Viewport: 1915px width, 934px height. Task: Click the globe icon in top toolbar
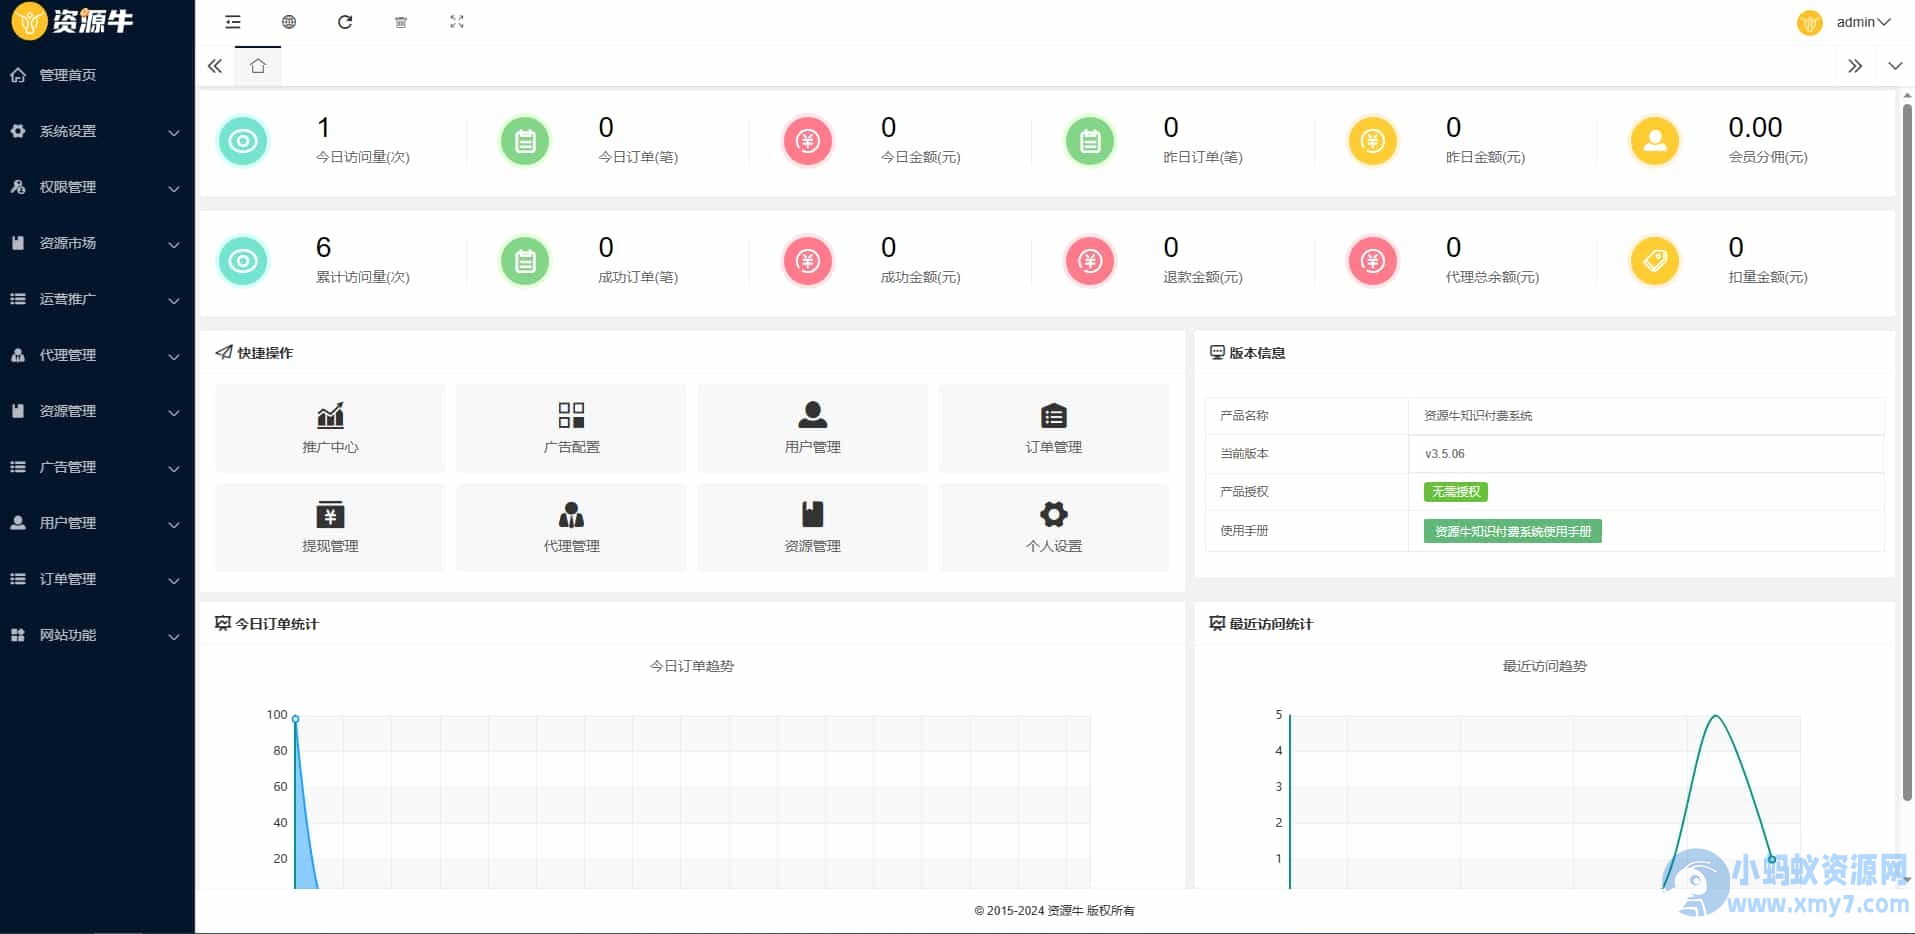click(289, 22)
